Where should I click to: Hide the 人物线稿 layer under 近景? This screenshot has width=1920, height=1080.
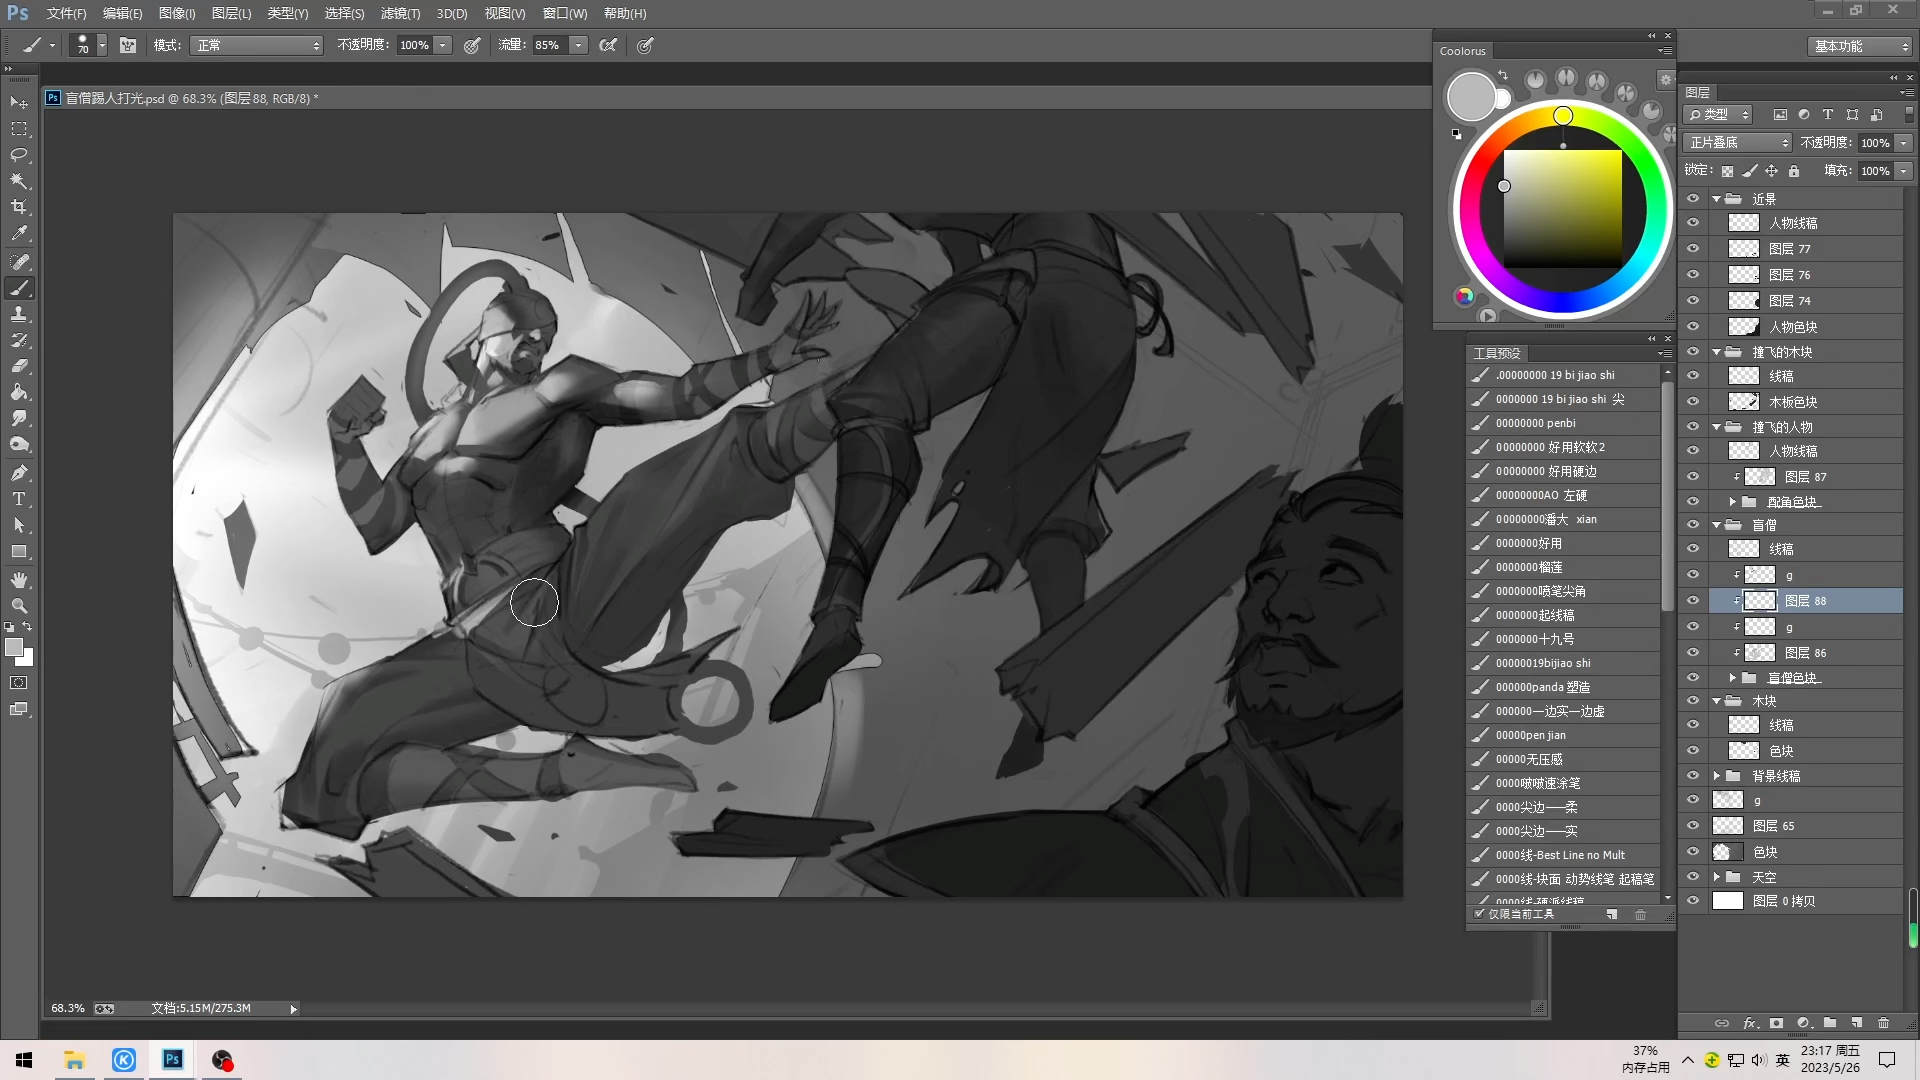(x=1693, y=223)
